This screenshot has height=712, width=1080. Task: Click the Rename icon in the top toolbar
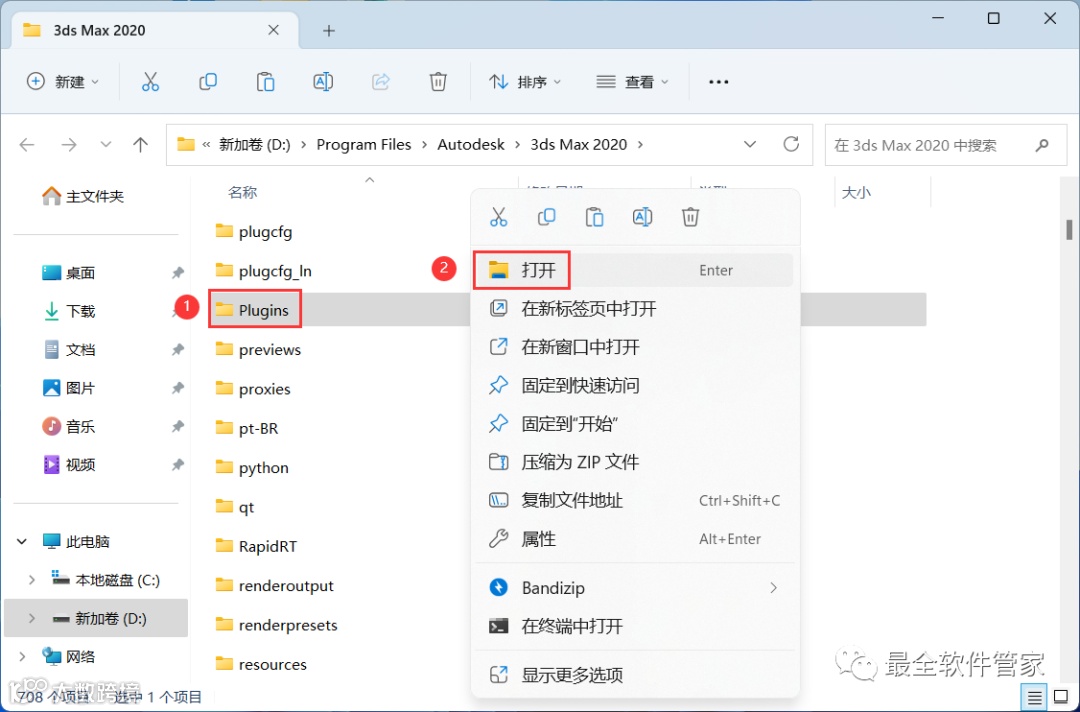pyautogui.click(x=323, y=82)
